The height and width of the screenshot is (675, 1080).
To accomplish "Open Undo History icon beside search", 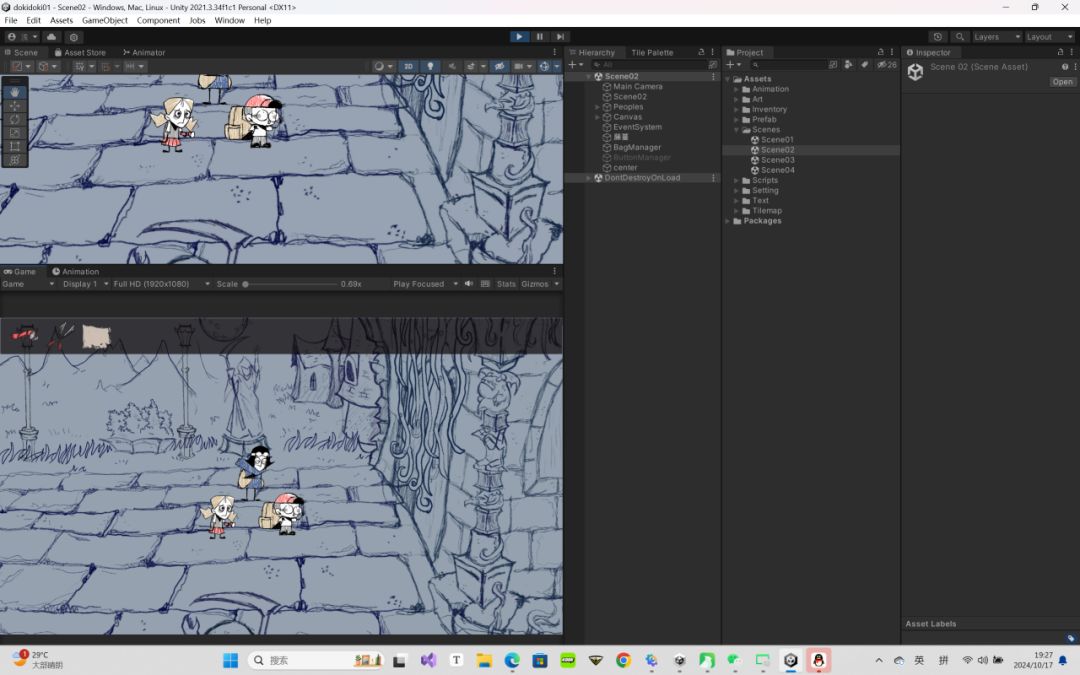I will pos(937,37).
